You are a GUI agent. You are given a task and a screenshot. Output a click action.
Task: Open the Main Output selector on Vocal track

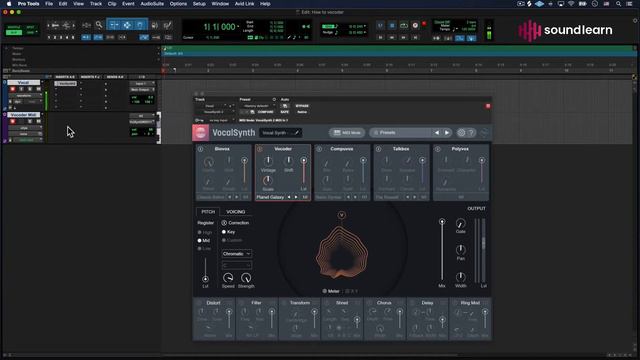[x=142, y=89]
